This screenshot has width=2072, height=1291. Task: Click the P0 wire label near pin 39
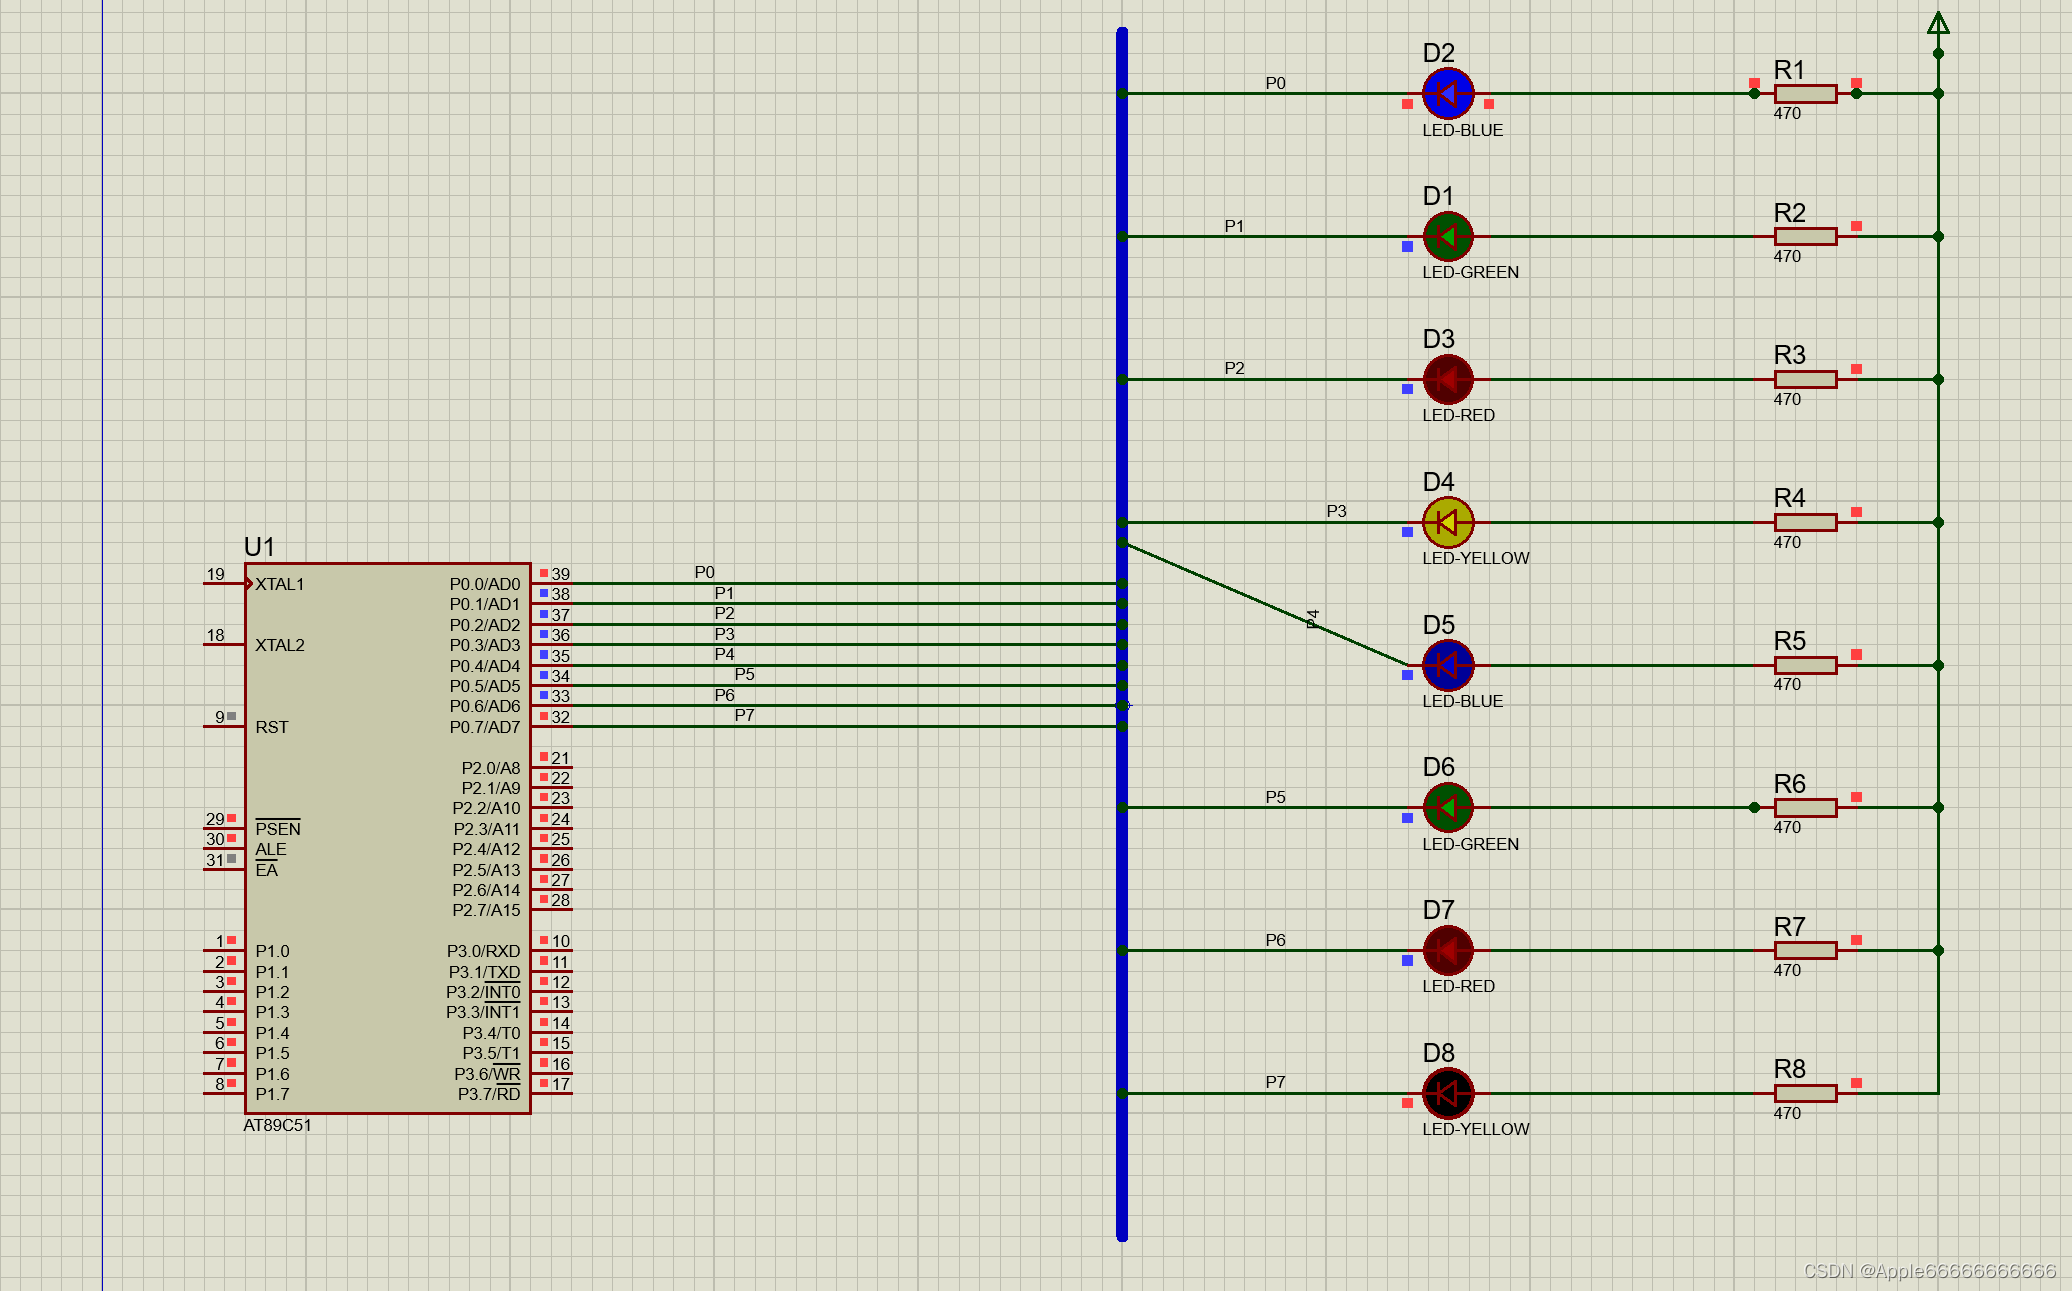coord(705,572)
